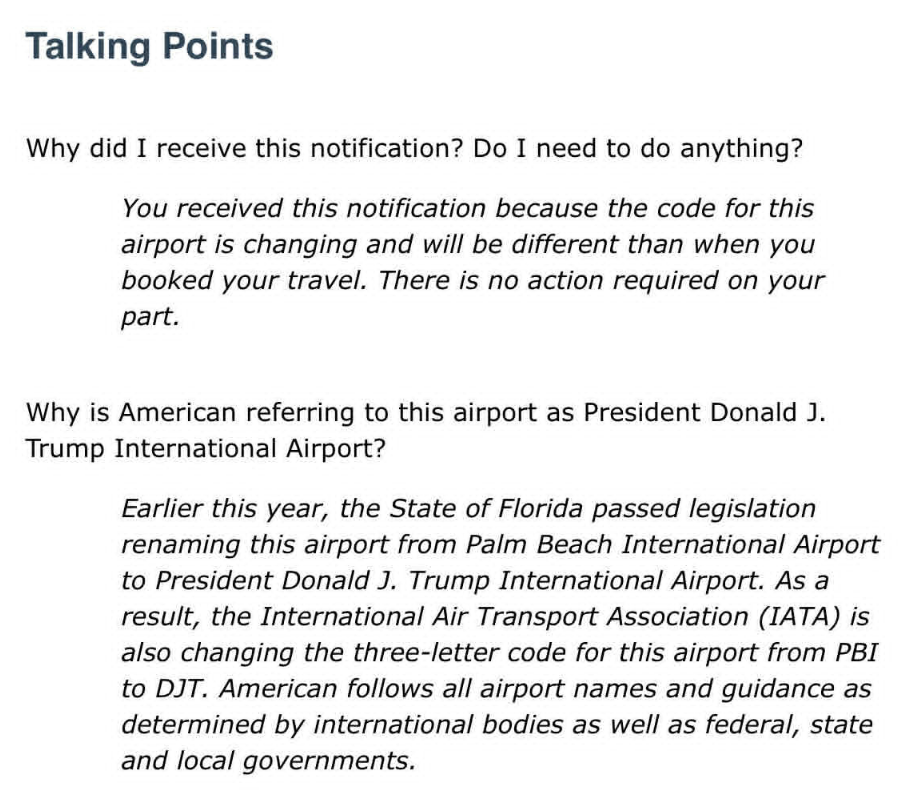The width and height of the screenshot is (907, 801).
Task: Click the "Do I need to do anything?" text
Action: [638, 149]
